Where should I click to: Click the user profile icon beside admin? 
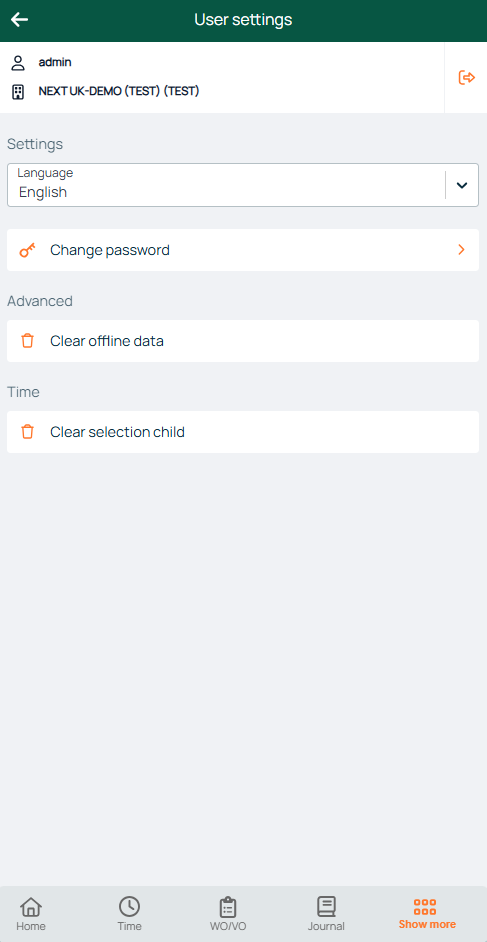pyautogui.click(x=19, y=62)
